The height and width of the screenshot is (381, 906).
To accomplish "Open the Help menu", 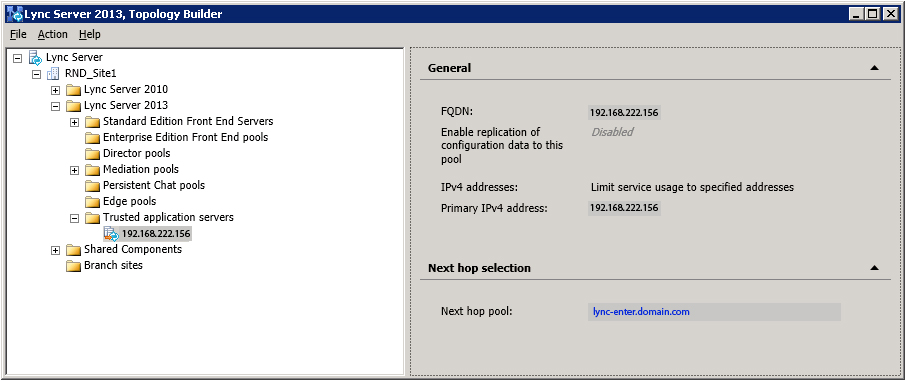I will pos(90,34).
